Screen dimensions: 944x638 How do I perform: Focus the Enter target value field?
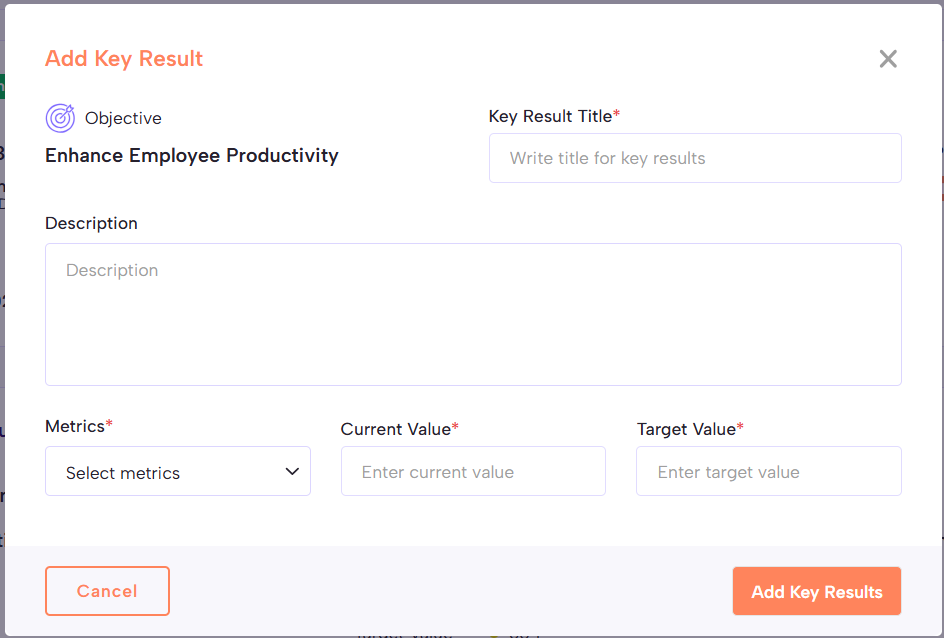pos(769,471)
